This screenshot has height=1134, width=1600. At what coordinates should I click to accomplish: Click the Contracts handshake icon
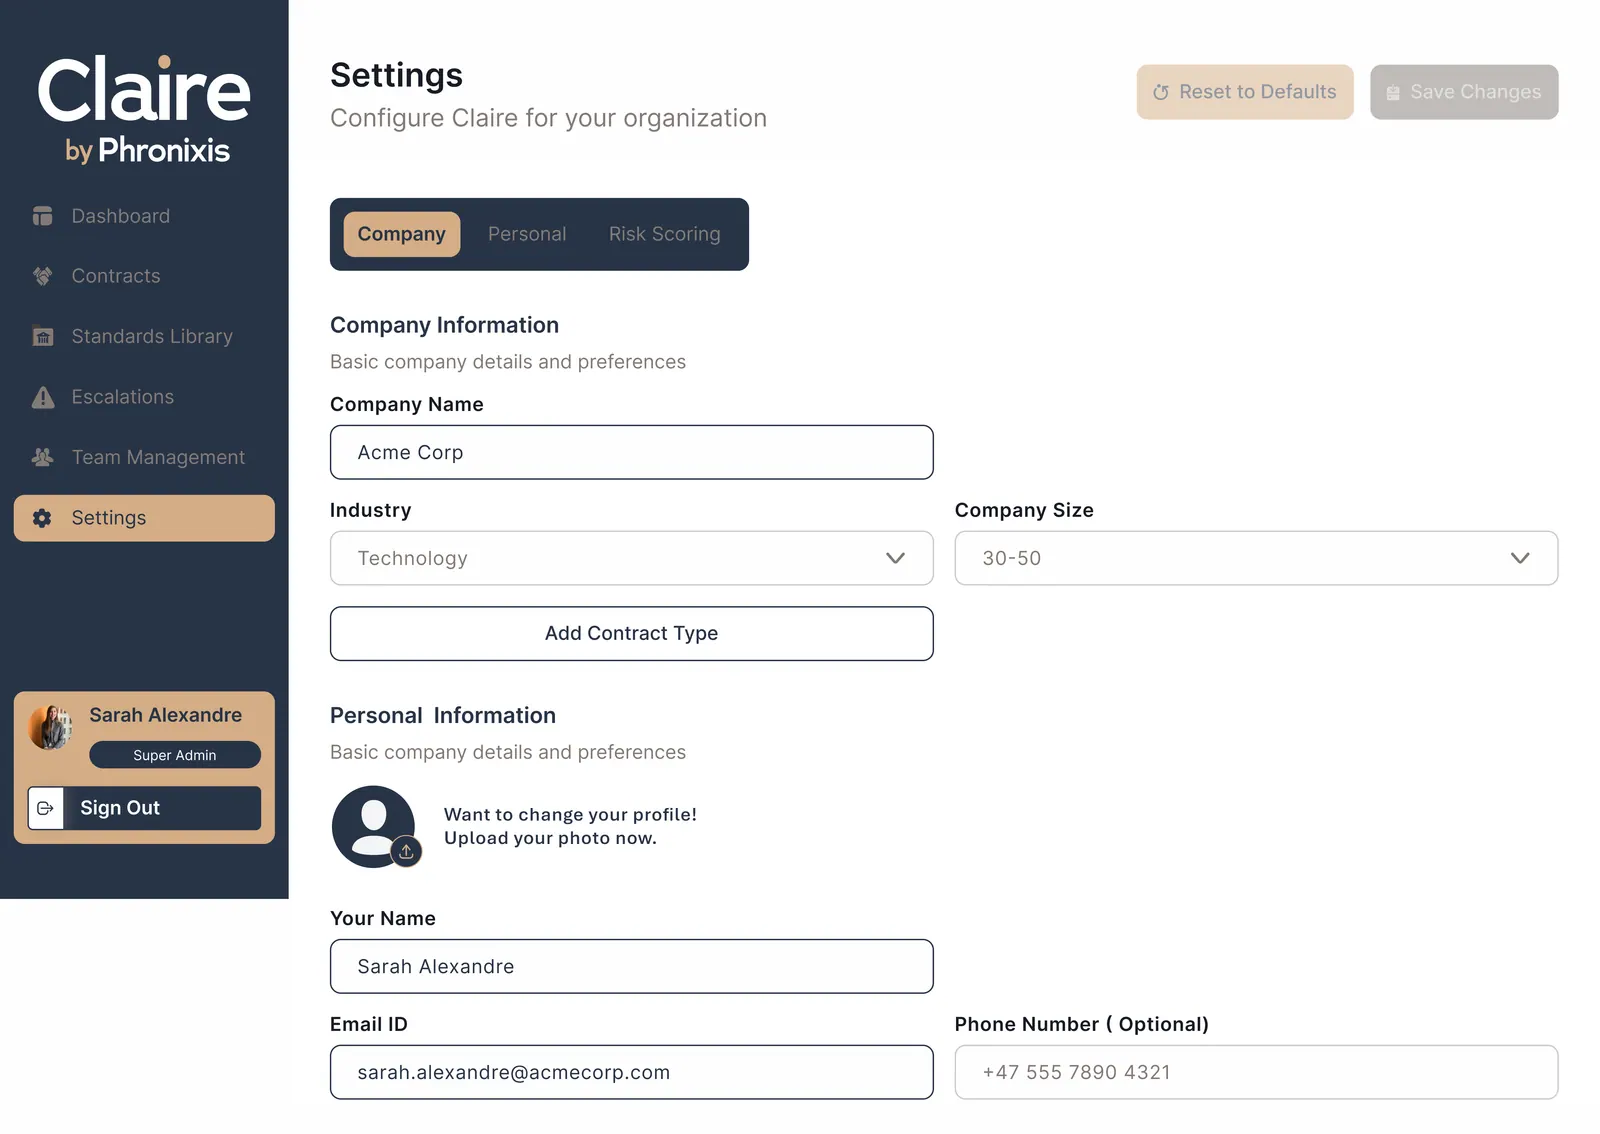pos(42,276)
